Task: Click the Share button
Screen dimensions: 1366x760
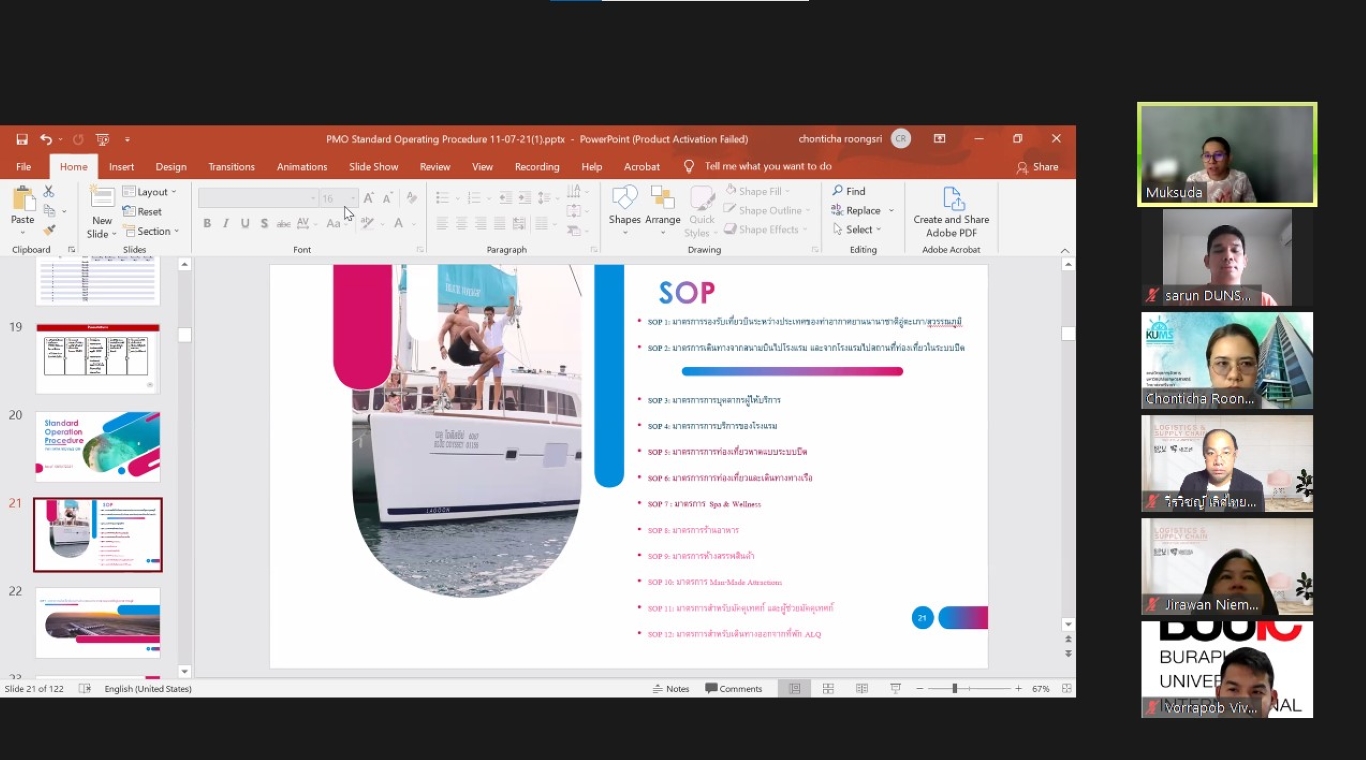Action: click(1037, 167)
